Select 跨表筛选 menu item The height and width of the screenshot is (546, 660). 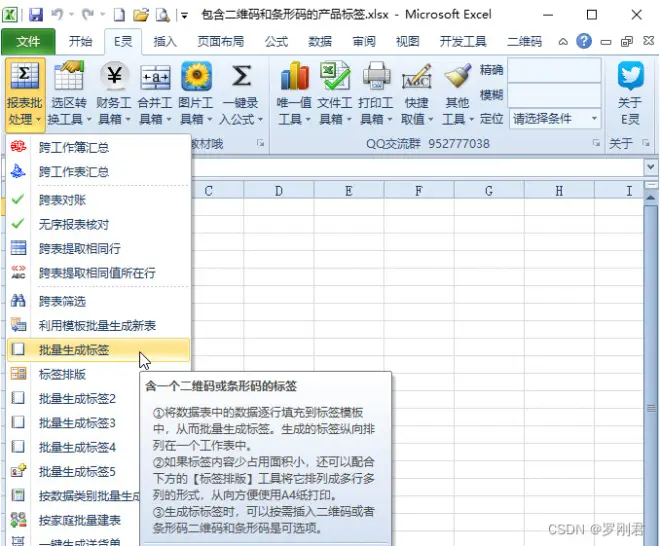pos(98,301)
